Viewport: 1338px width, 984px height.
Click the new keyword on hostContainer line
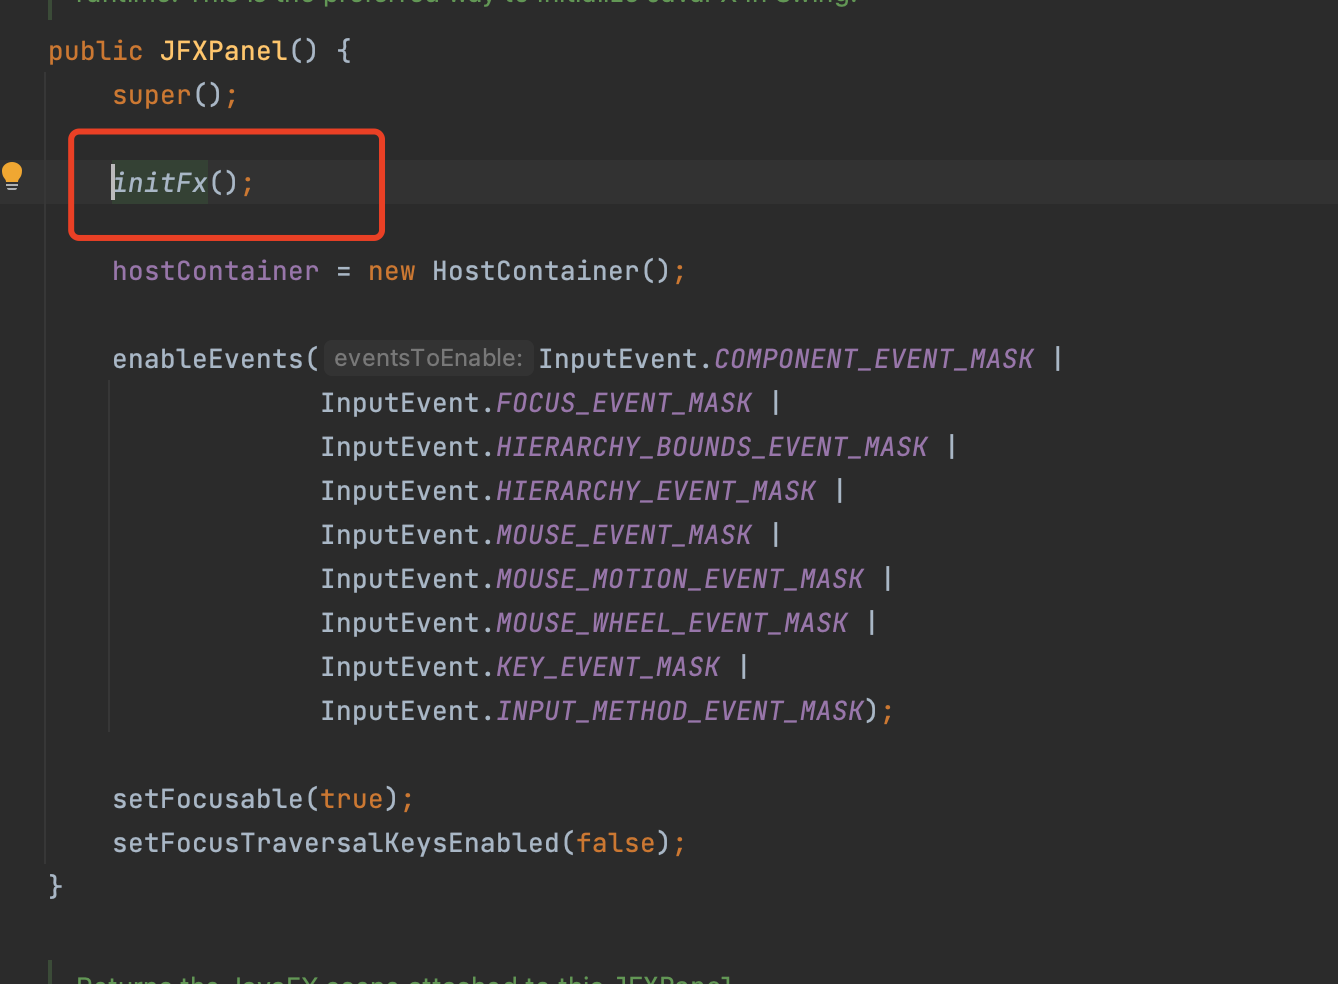click(x=390, y=270)
